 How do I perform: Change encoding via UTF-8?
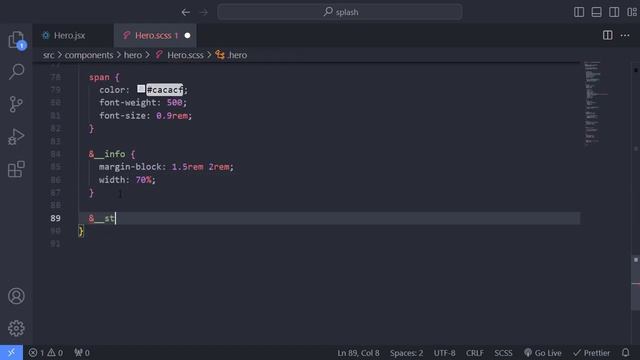pyautogui.click(x=444, y=353)
